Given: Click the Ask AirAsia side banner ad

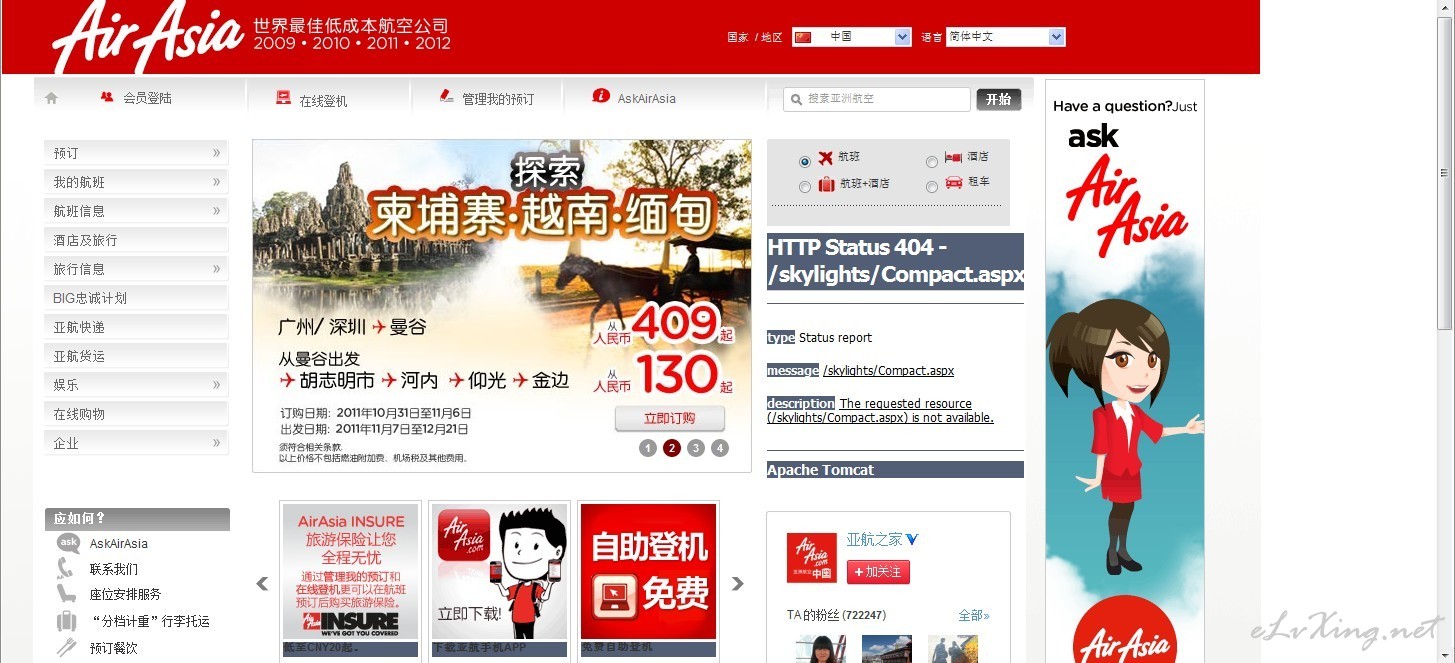Looking at the screenshot, I should pyautogui.click(x=1125, y=371).
